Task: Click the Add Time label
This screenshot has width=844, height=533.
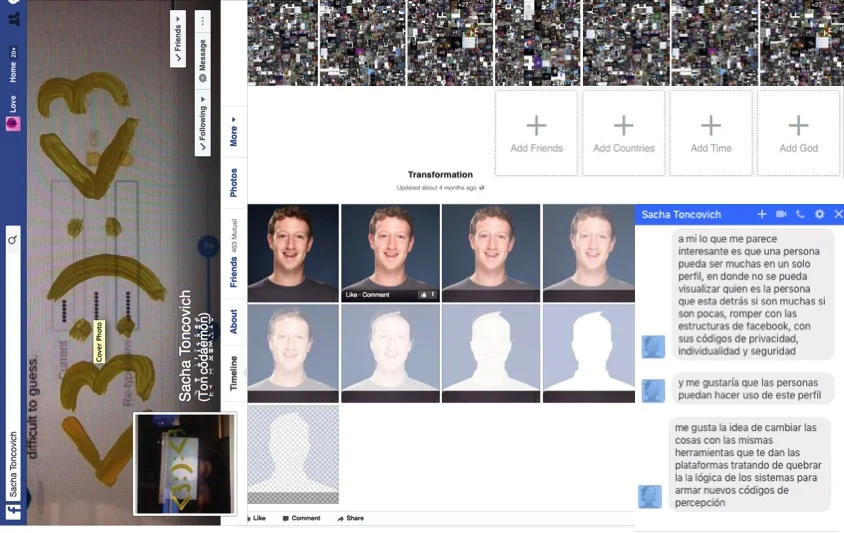Action: (711, 148)
